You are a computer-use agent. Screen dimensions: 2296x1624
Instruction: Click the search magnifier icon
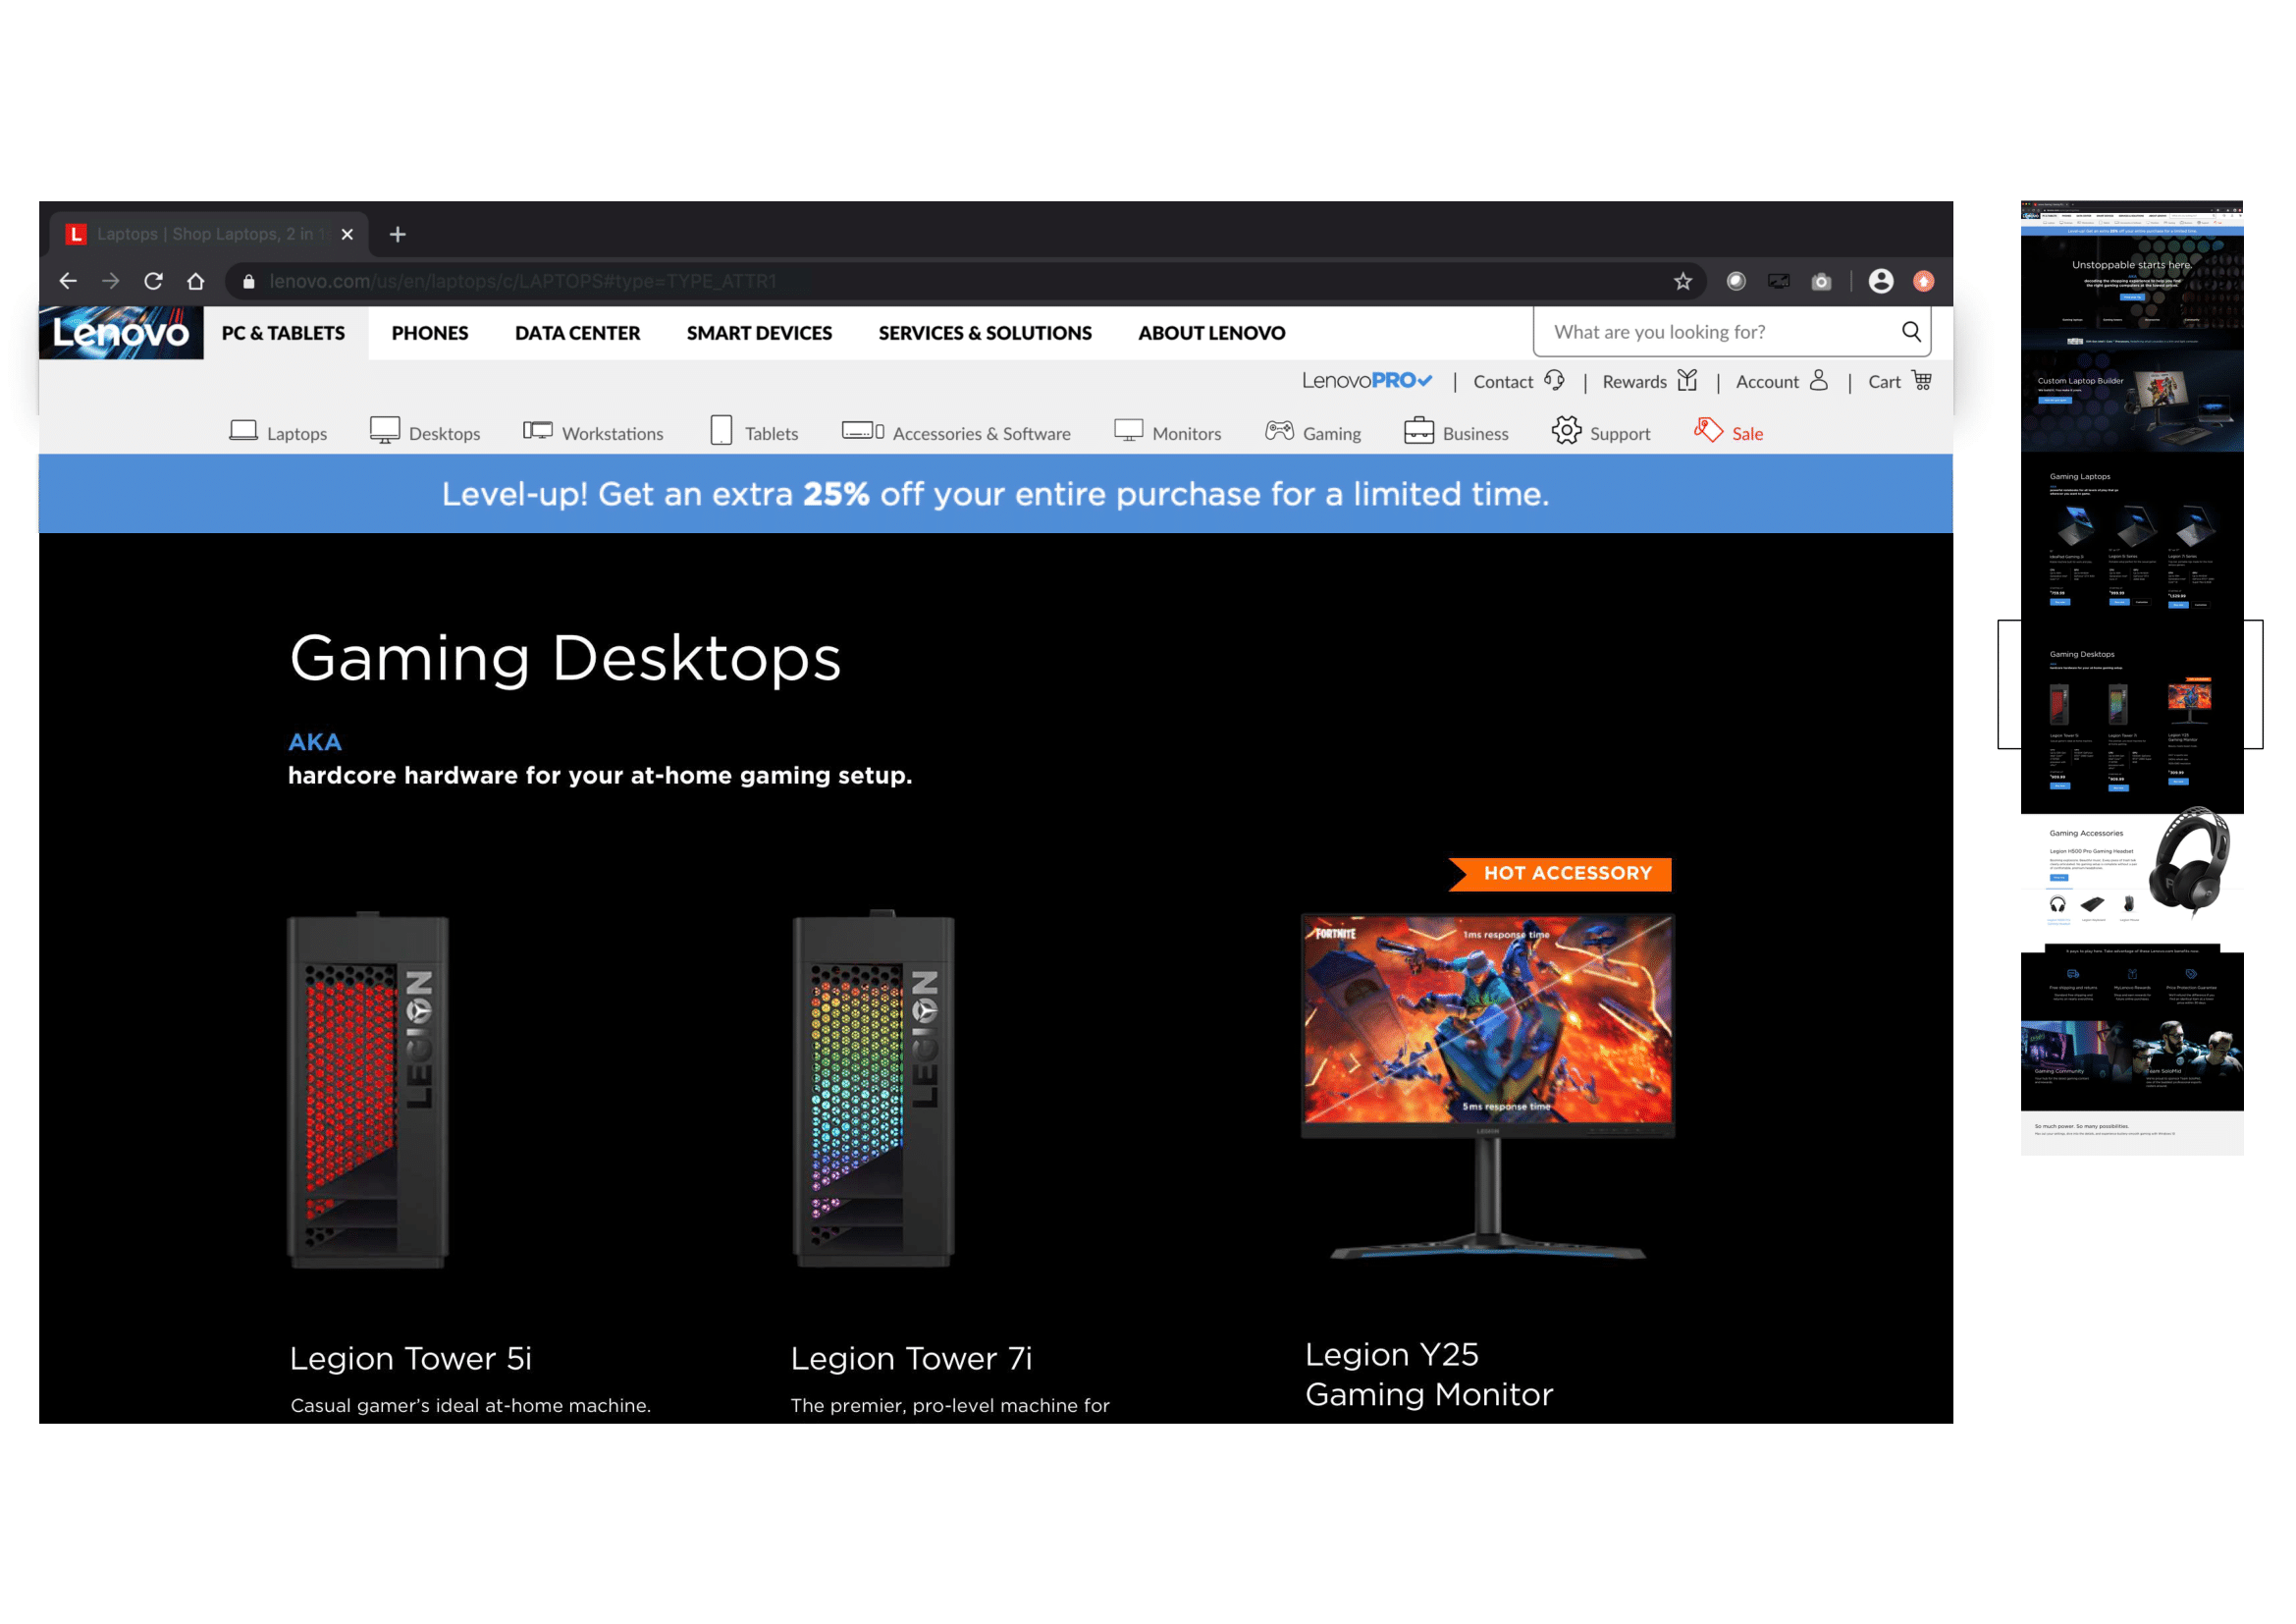tap(1910, 332)
